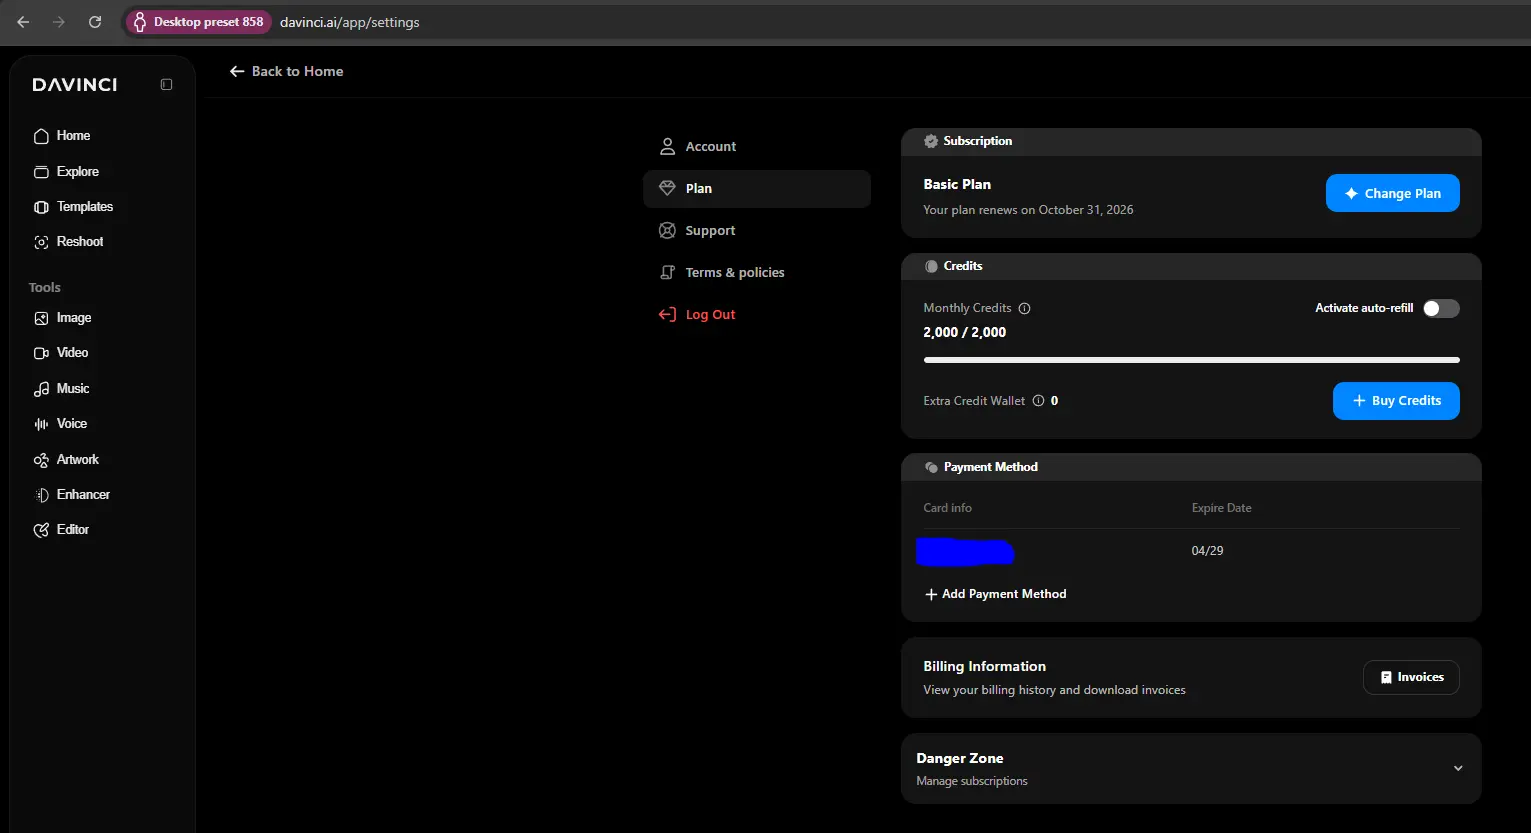Click the monthly credits progress bar
The image size is (1531, 833).
pos(1191,360)
